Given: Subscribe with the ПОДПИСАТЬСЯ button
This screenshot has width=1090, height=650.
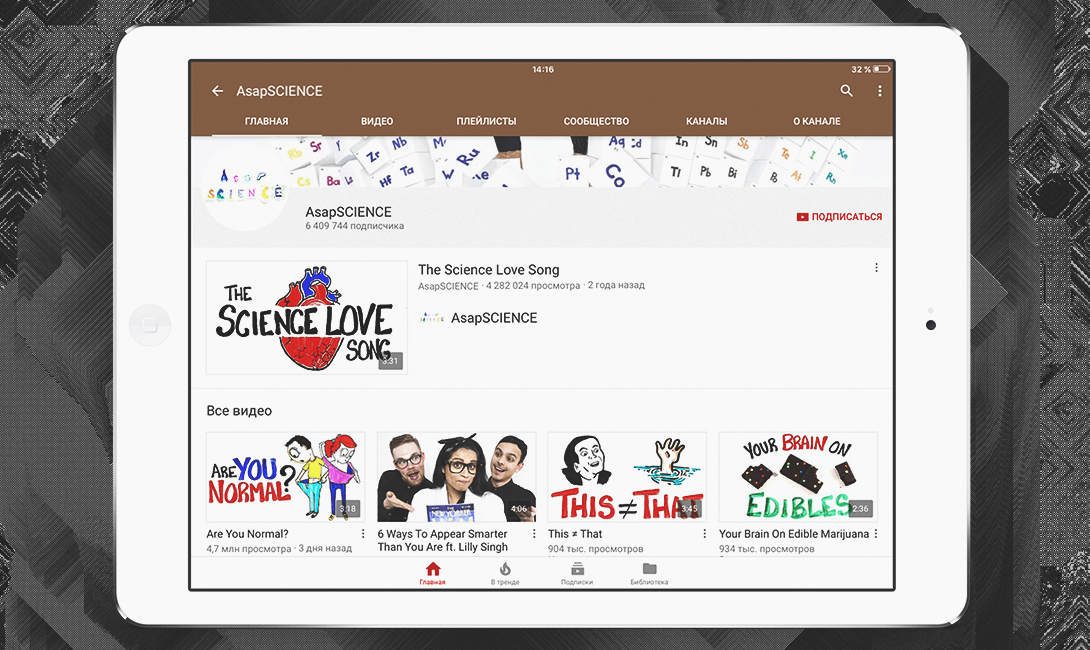Looking at the screenshot, I should [839, 217].
